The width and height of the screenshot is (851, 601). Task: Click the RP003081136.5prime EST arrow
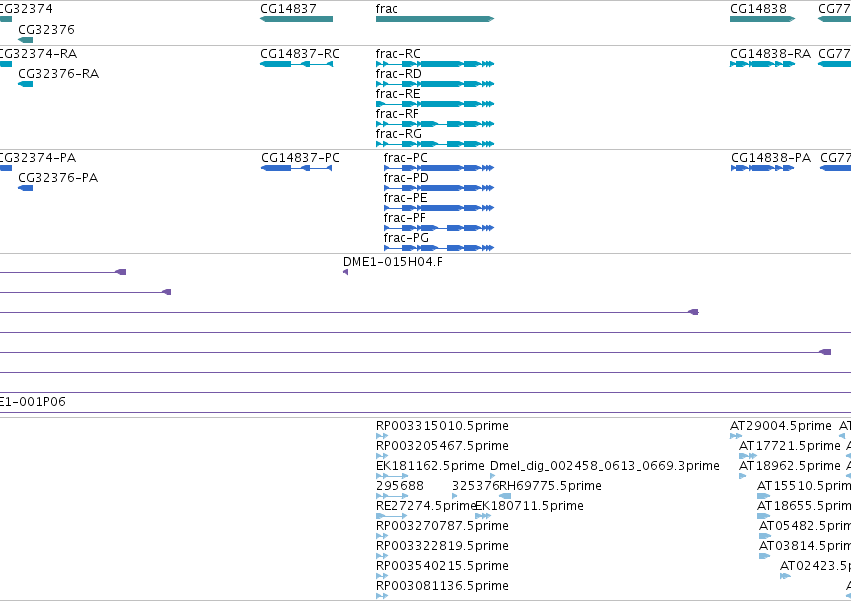click(x=382, y=596)
